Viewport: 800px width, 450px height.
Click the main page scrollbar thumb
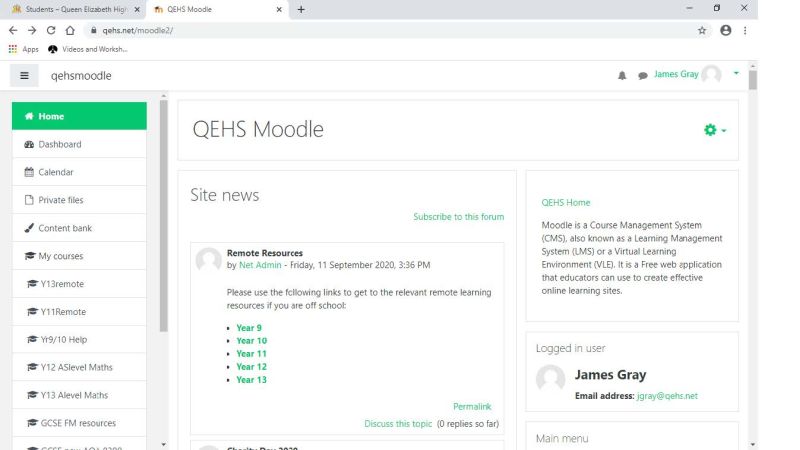click(753, 80)
